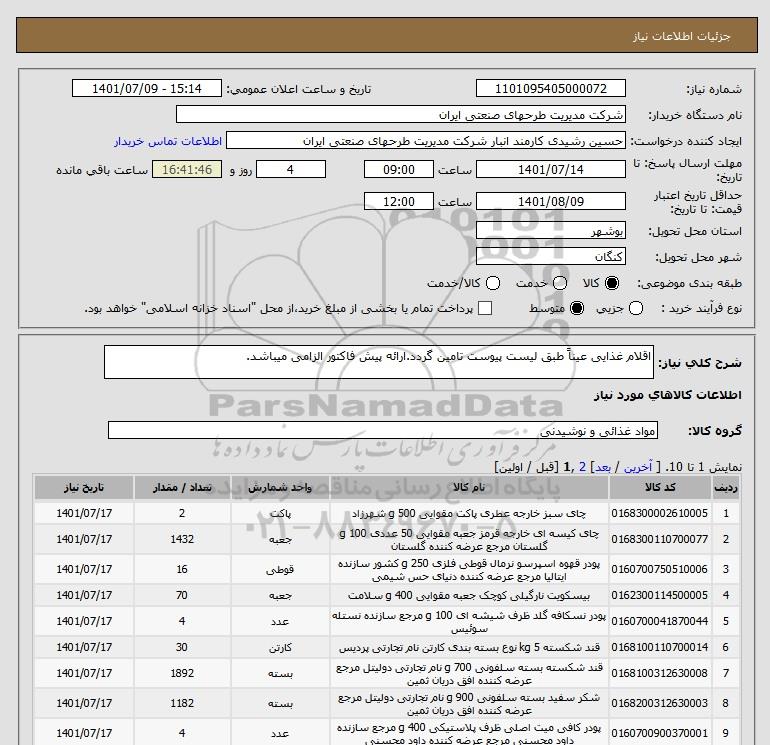Click the delivery city field کنگان
Viewport: 770px width, 745px height.
(550, 256)
